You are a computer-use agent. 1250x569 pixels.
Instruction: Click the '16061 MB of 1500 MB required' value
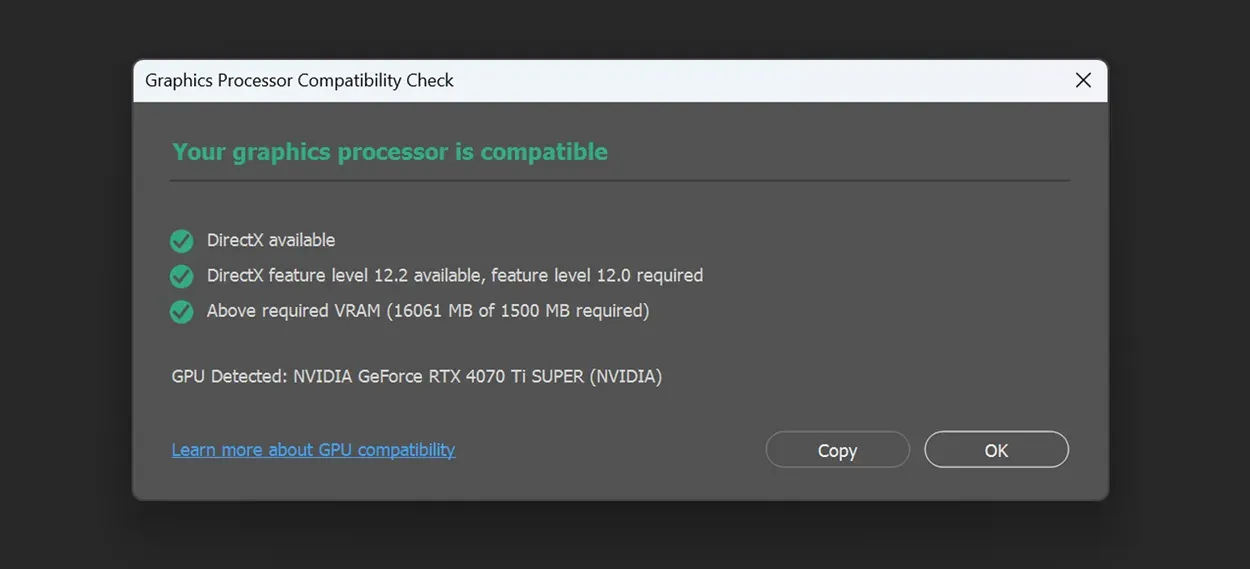tap(518, 311)
